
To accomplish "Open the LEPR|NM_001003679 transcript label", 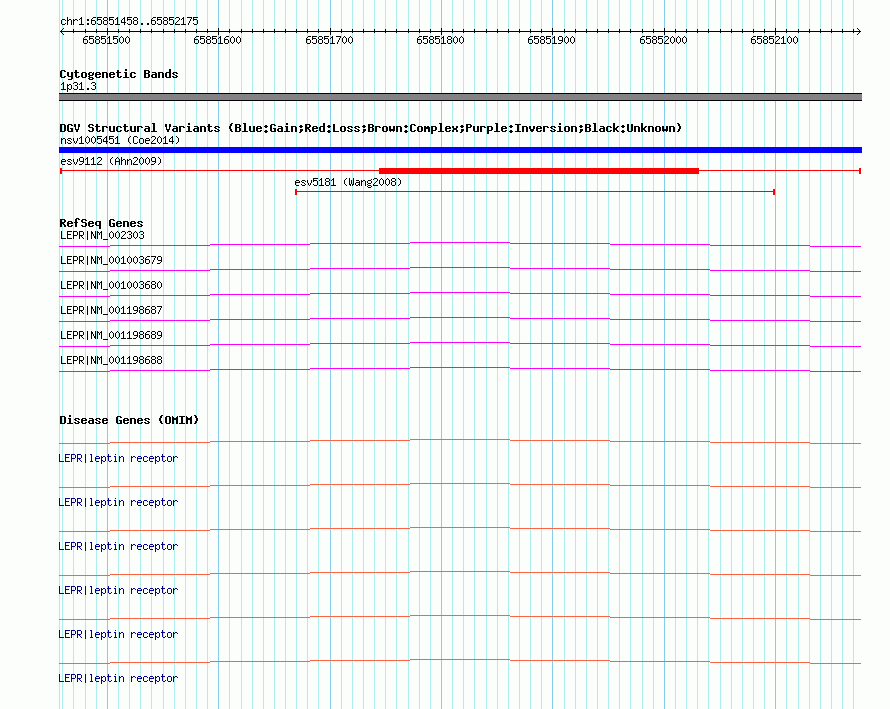I will click(111, 260).
